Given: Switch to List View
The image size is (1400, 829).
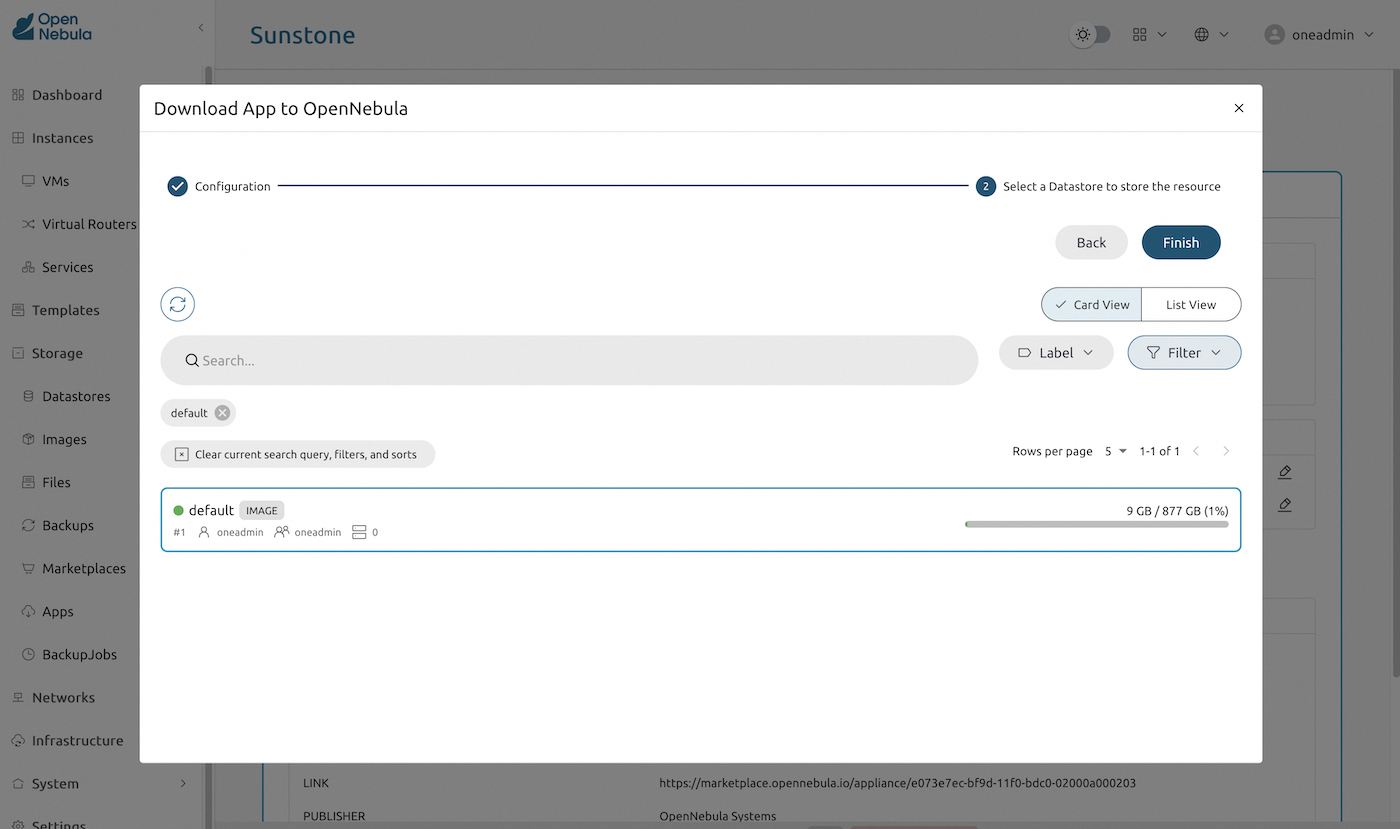Looking at the screenshot, I should click(x=1190, y=304).
